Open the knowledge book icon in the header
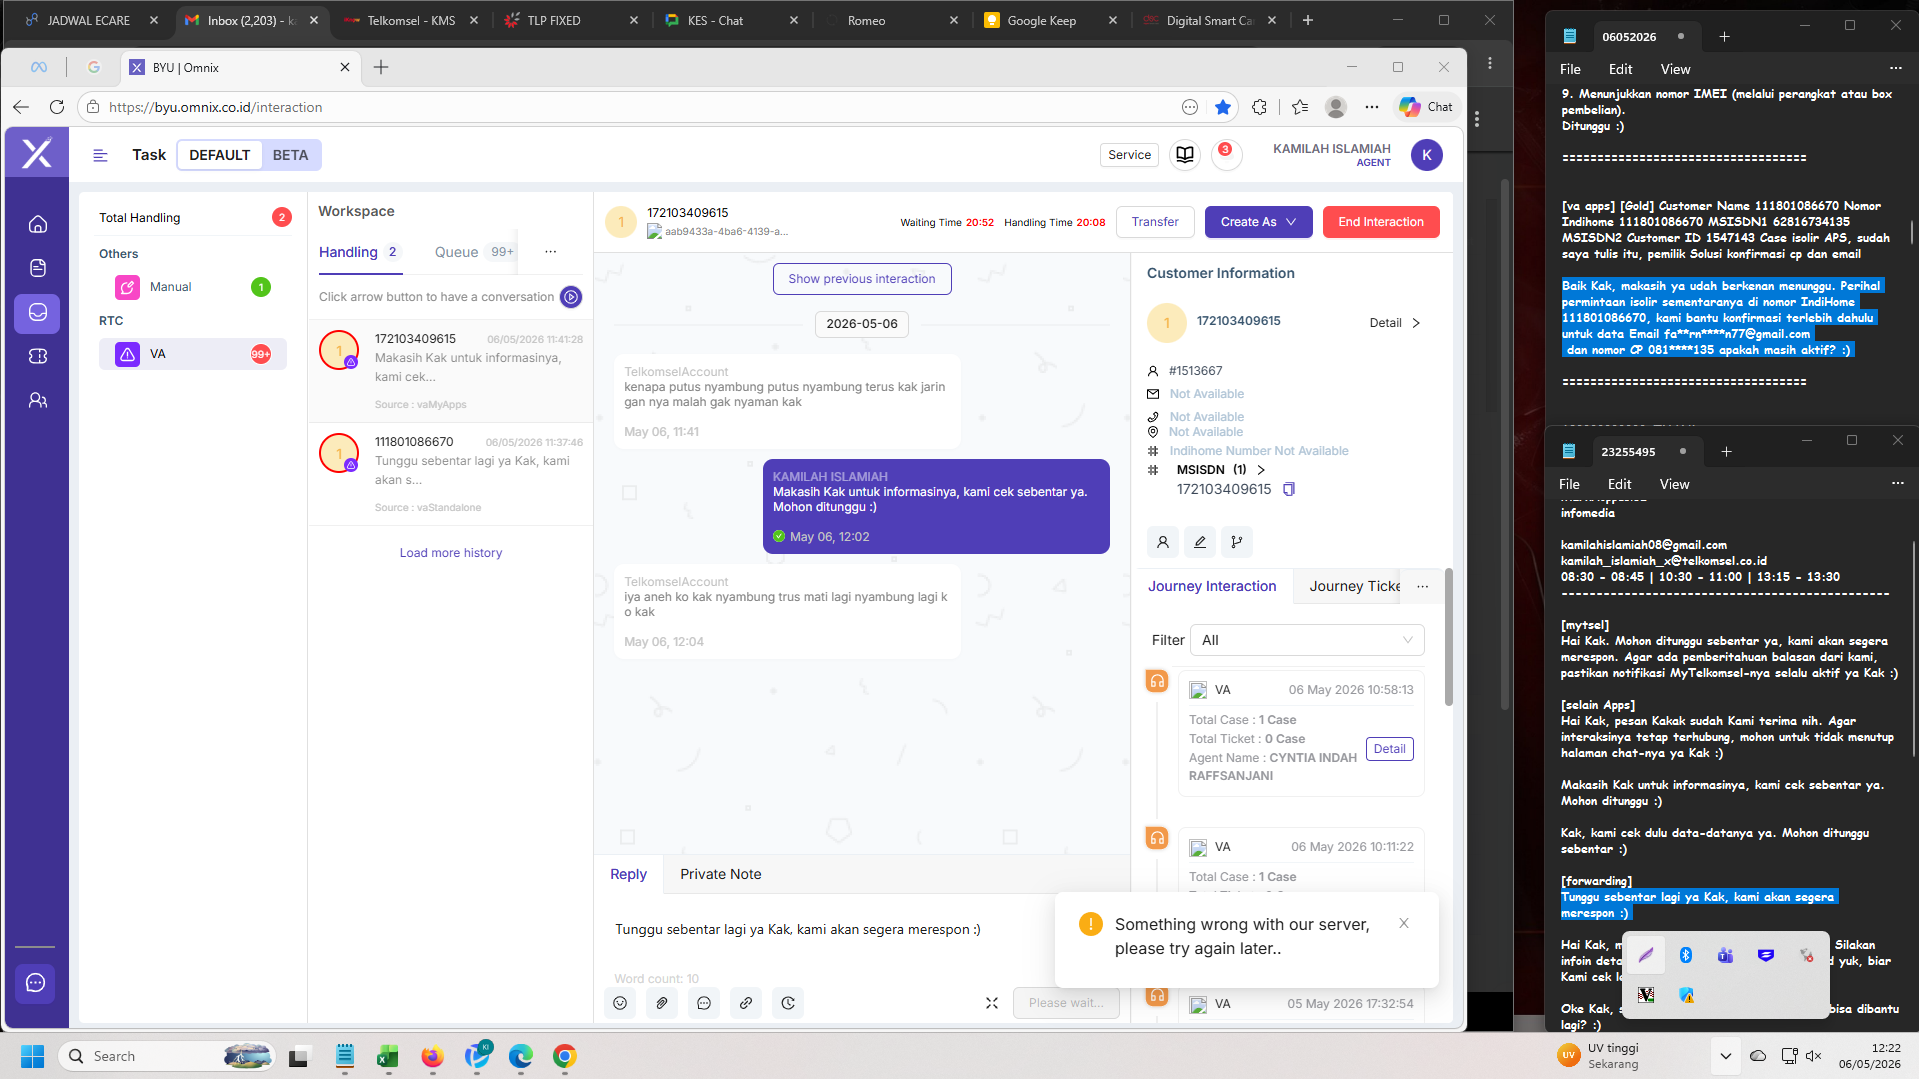The image size is (1919, 1079). pyautogui.click(x=1185, y=155)
